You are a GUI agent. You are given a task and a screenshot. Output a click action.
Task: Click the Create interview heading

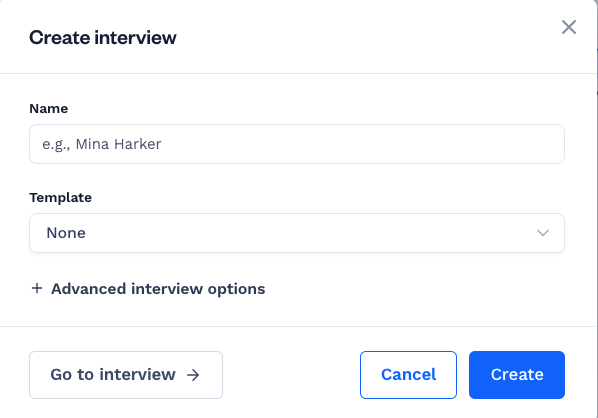103,37
